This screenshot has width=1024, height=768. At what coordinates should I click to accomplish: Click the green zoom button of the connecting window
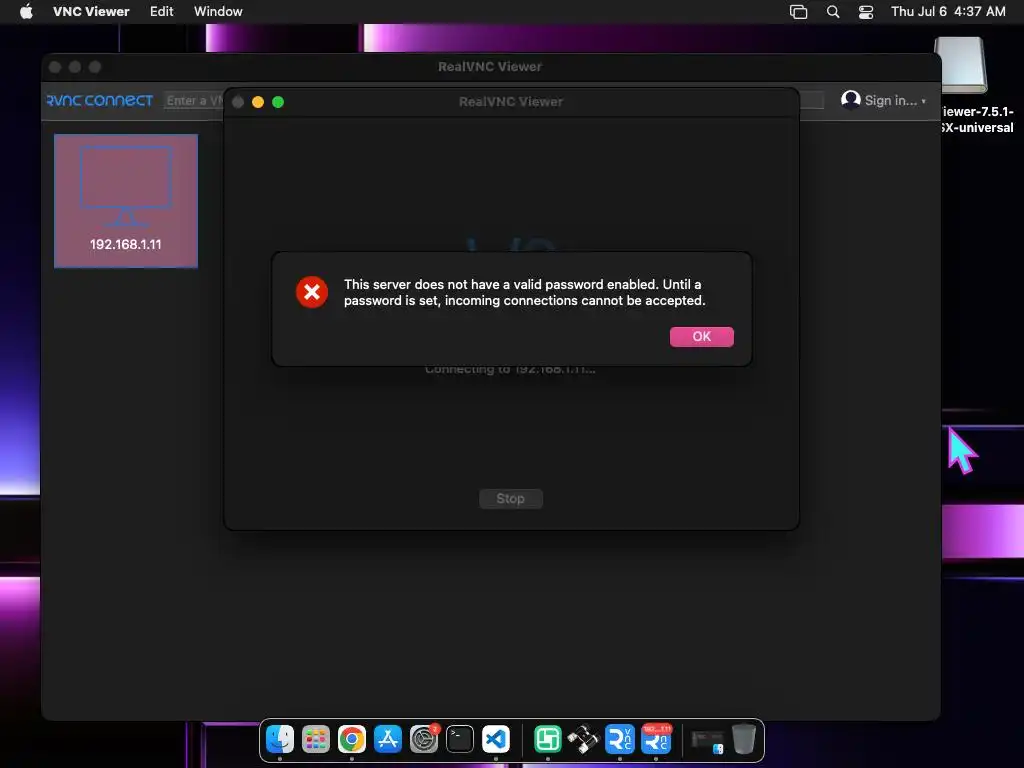pos(278,102)
